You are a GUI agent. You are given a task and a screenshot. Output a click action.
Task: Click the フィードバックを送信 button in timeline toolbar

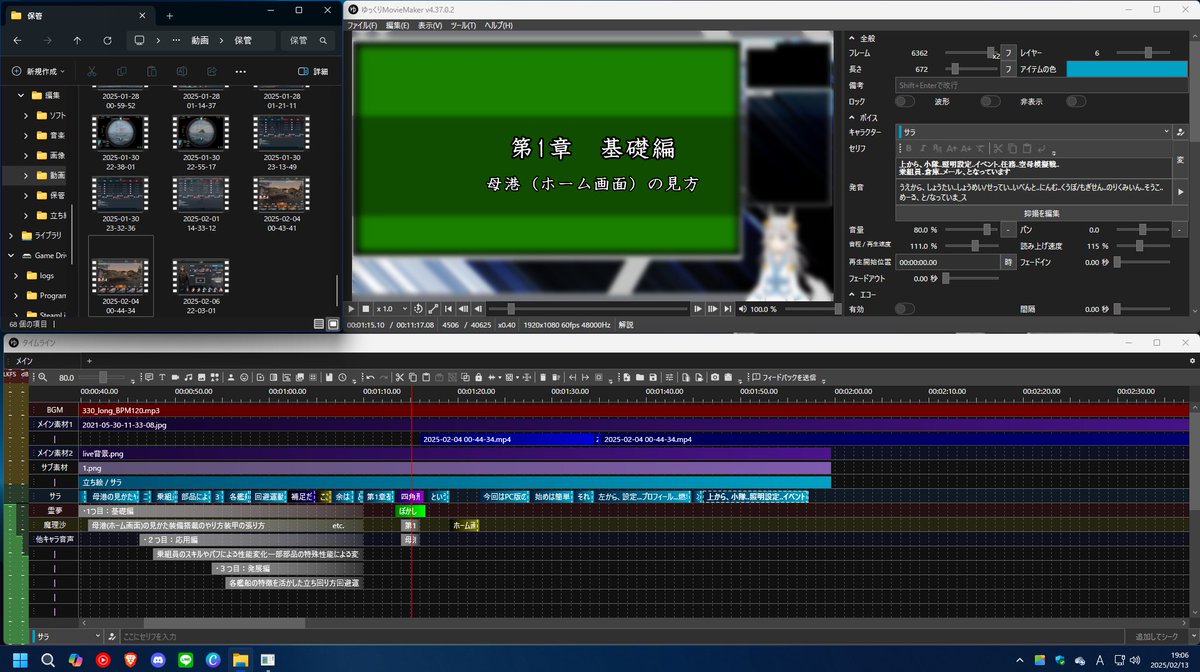pos(783,379)
